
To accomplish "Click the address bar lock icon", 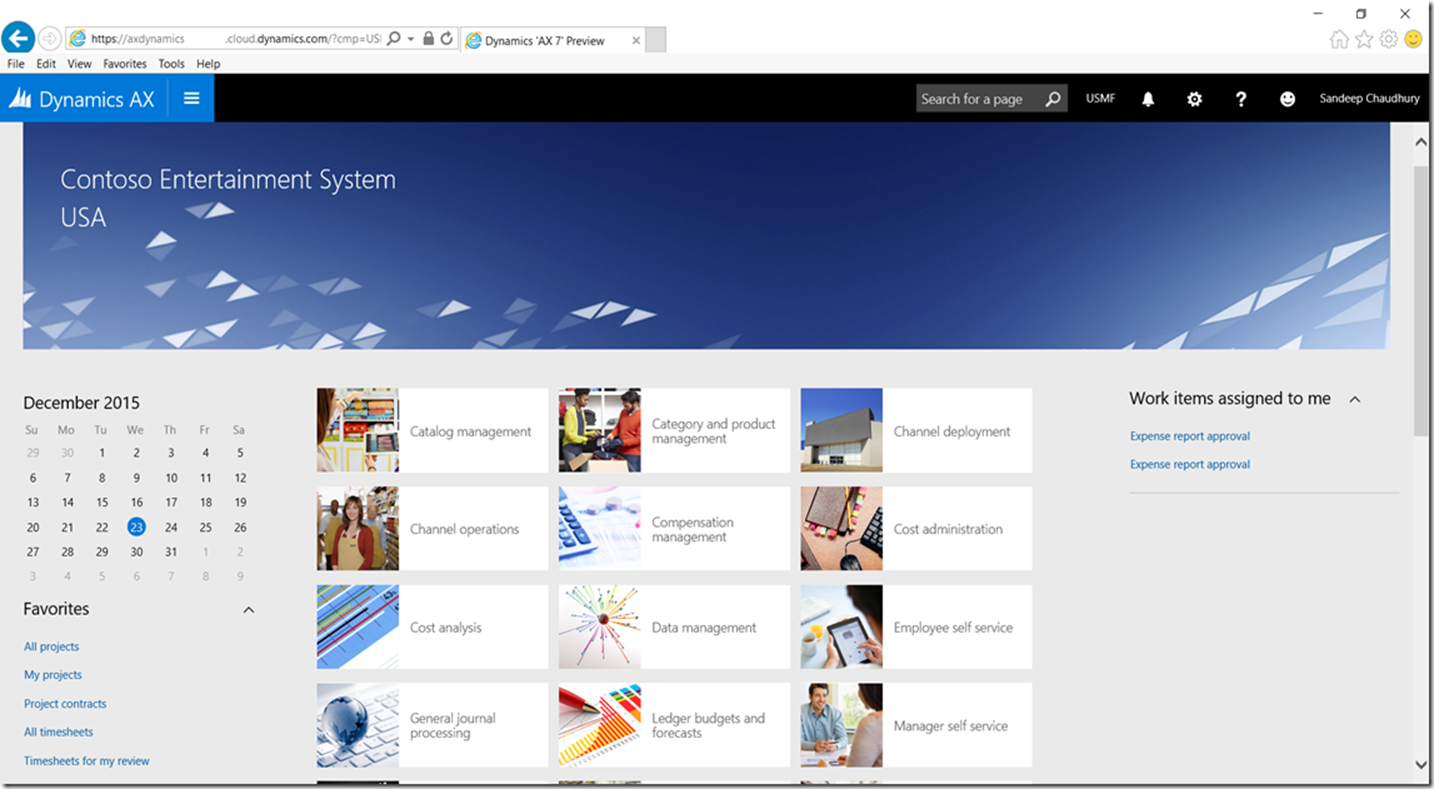I will click(428, 39).
